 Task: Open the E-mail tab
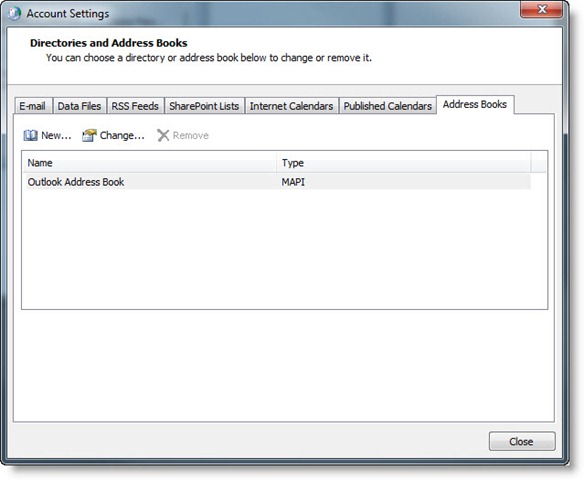coord(33,106)
